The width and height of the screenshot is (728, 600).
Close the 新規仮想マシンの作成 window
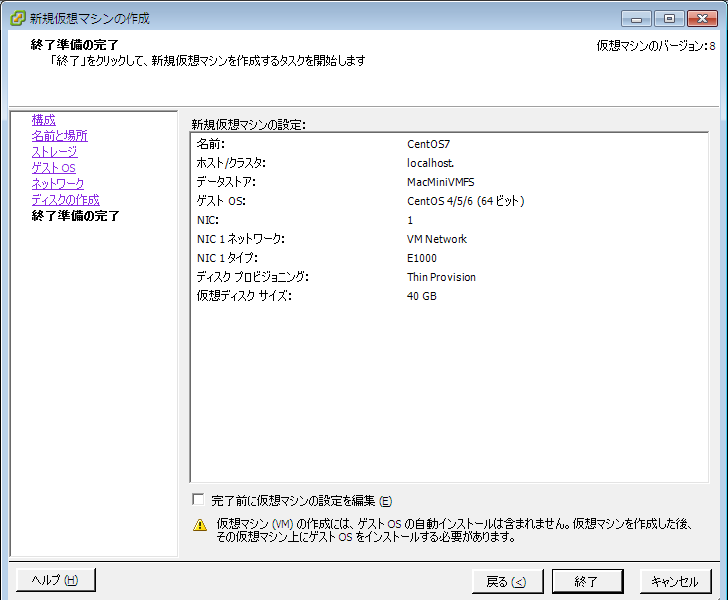tap(702, 19)
